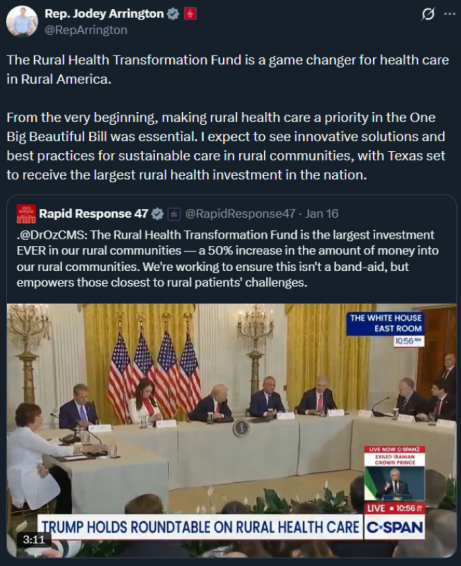This screenshot has width=461, height=566.
Task: Click Rapid Response 47's verified badge
Action: click(157, 214)
